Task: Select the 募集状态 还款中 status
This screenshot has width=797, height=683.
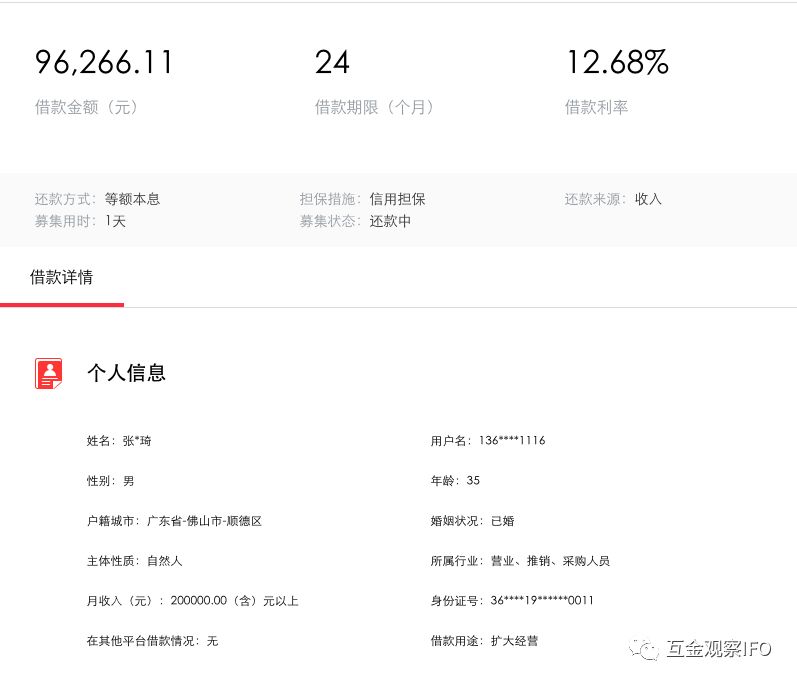Action: pyautogui.click(x=355, y=221)
